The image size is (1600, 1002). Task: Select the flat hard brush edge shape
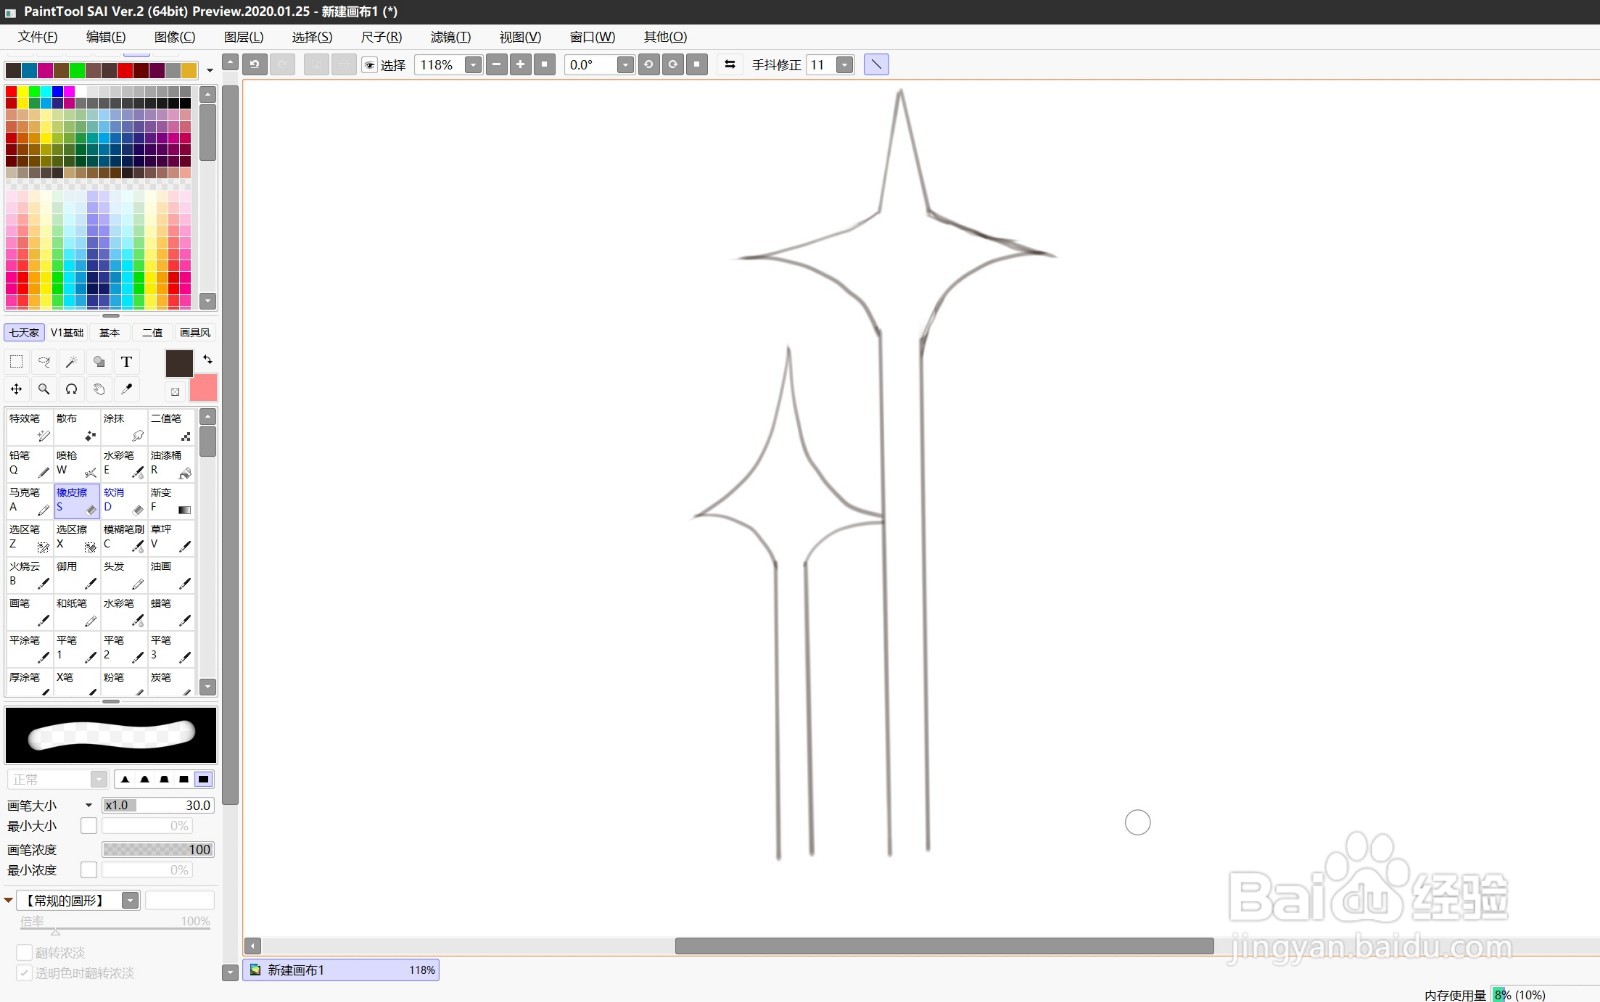coord(203,779)
